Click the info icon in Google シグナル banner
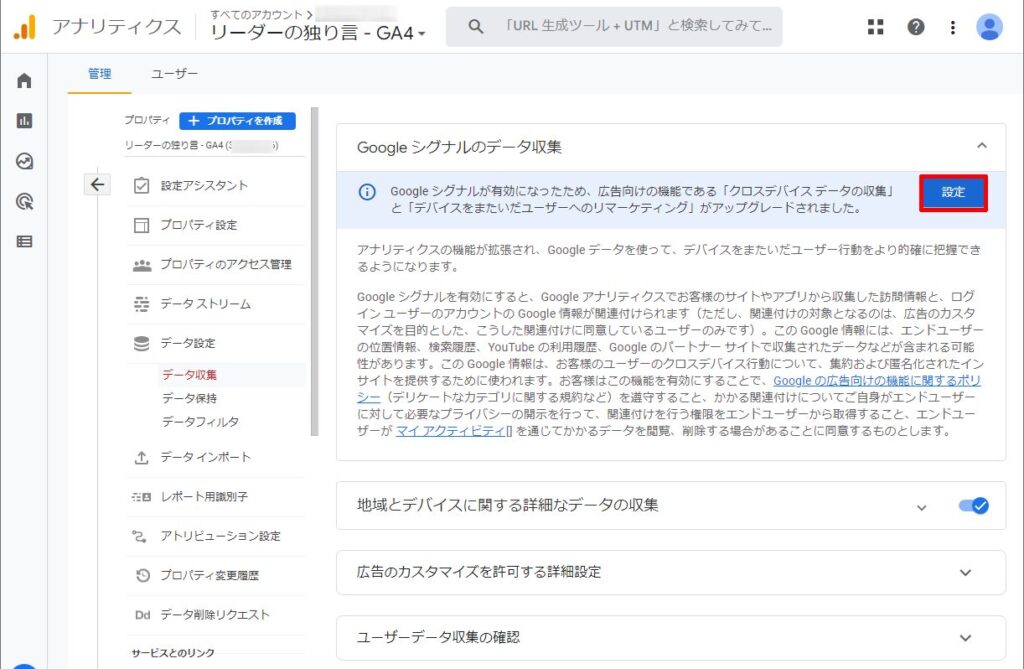 coord(367,192)
